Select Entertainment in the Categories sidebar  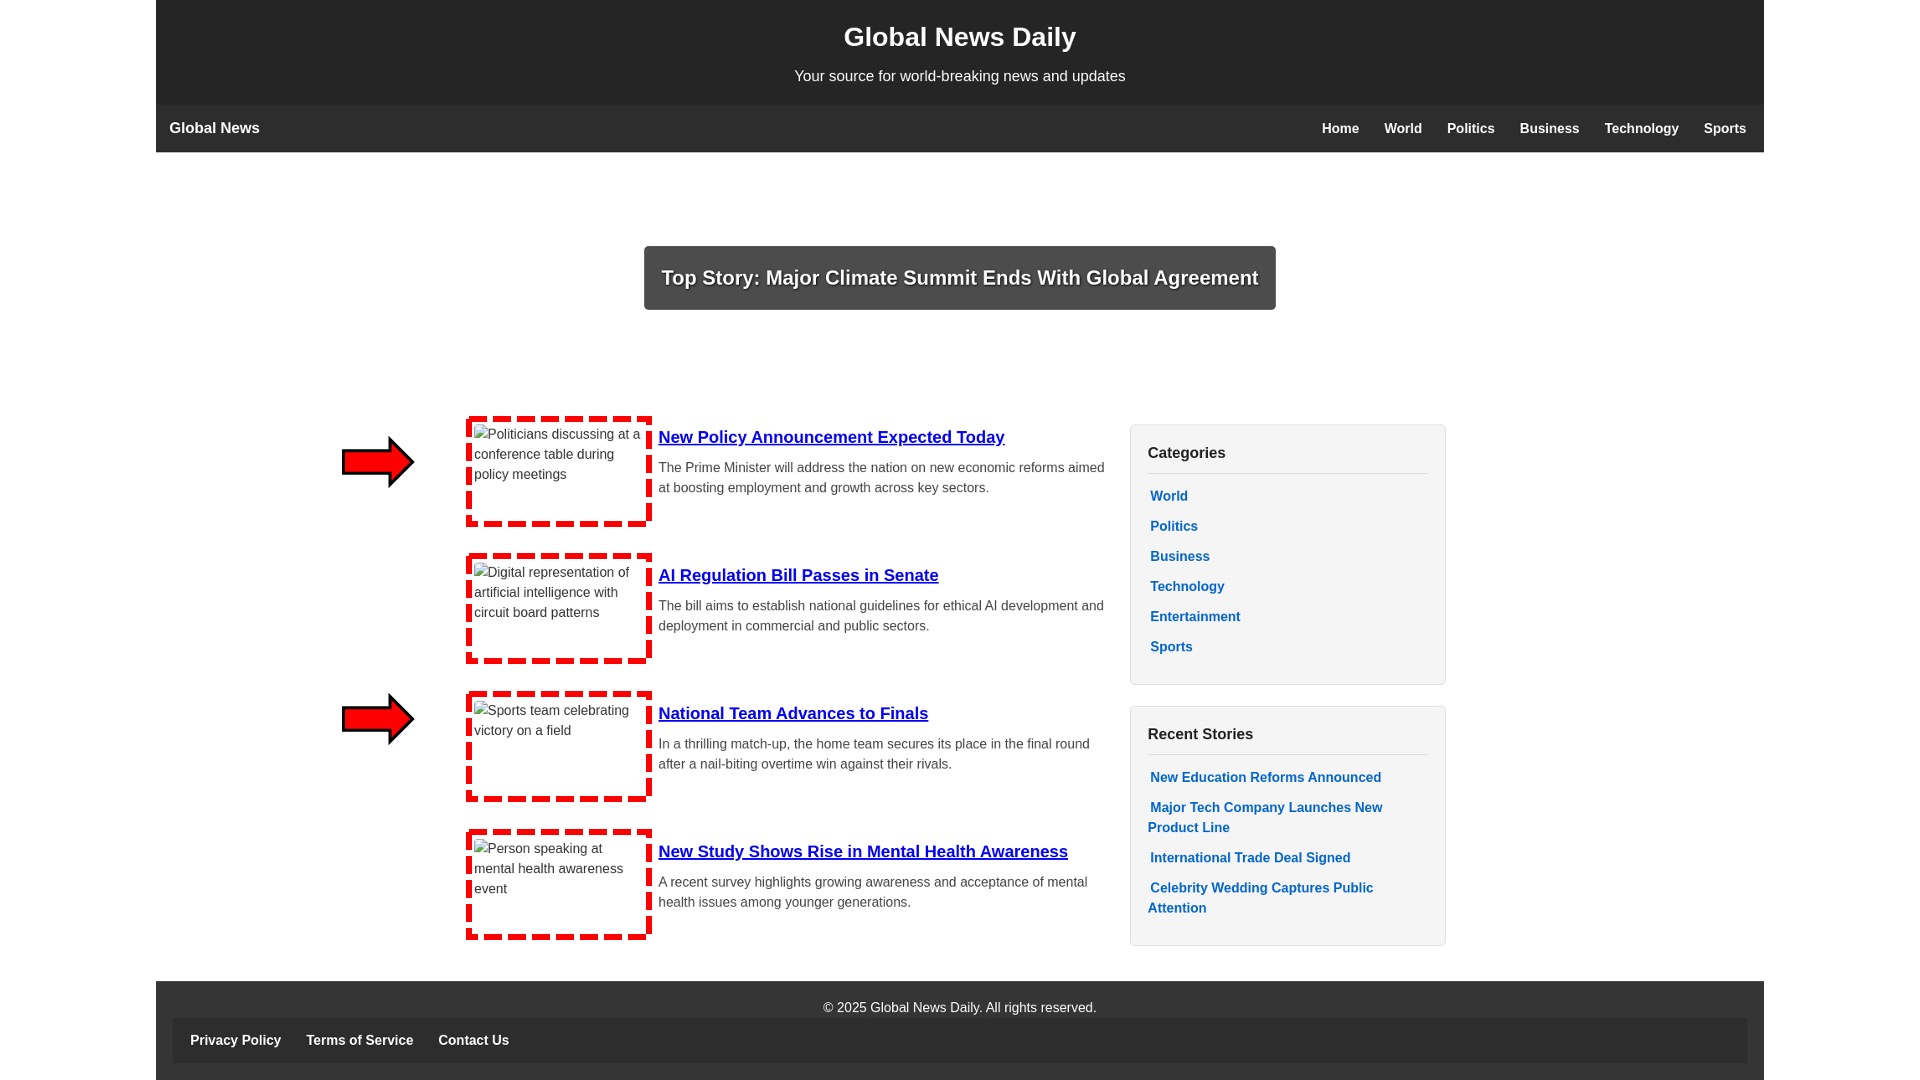click(1194, 617)
